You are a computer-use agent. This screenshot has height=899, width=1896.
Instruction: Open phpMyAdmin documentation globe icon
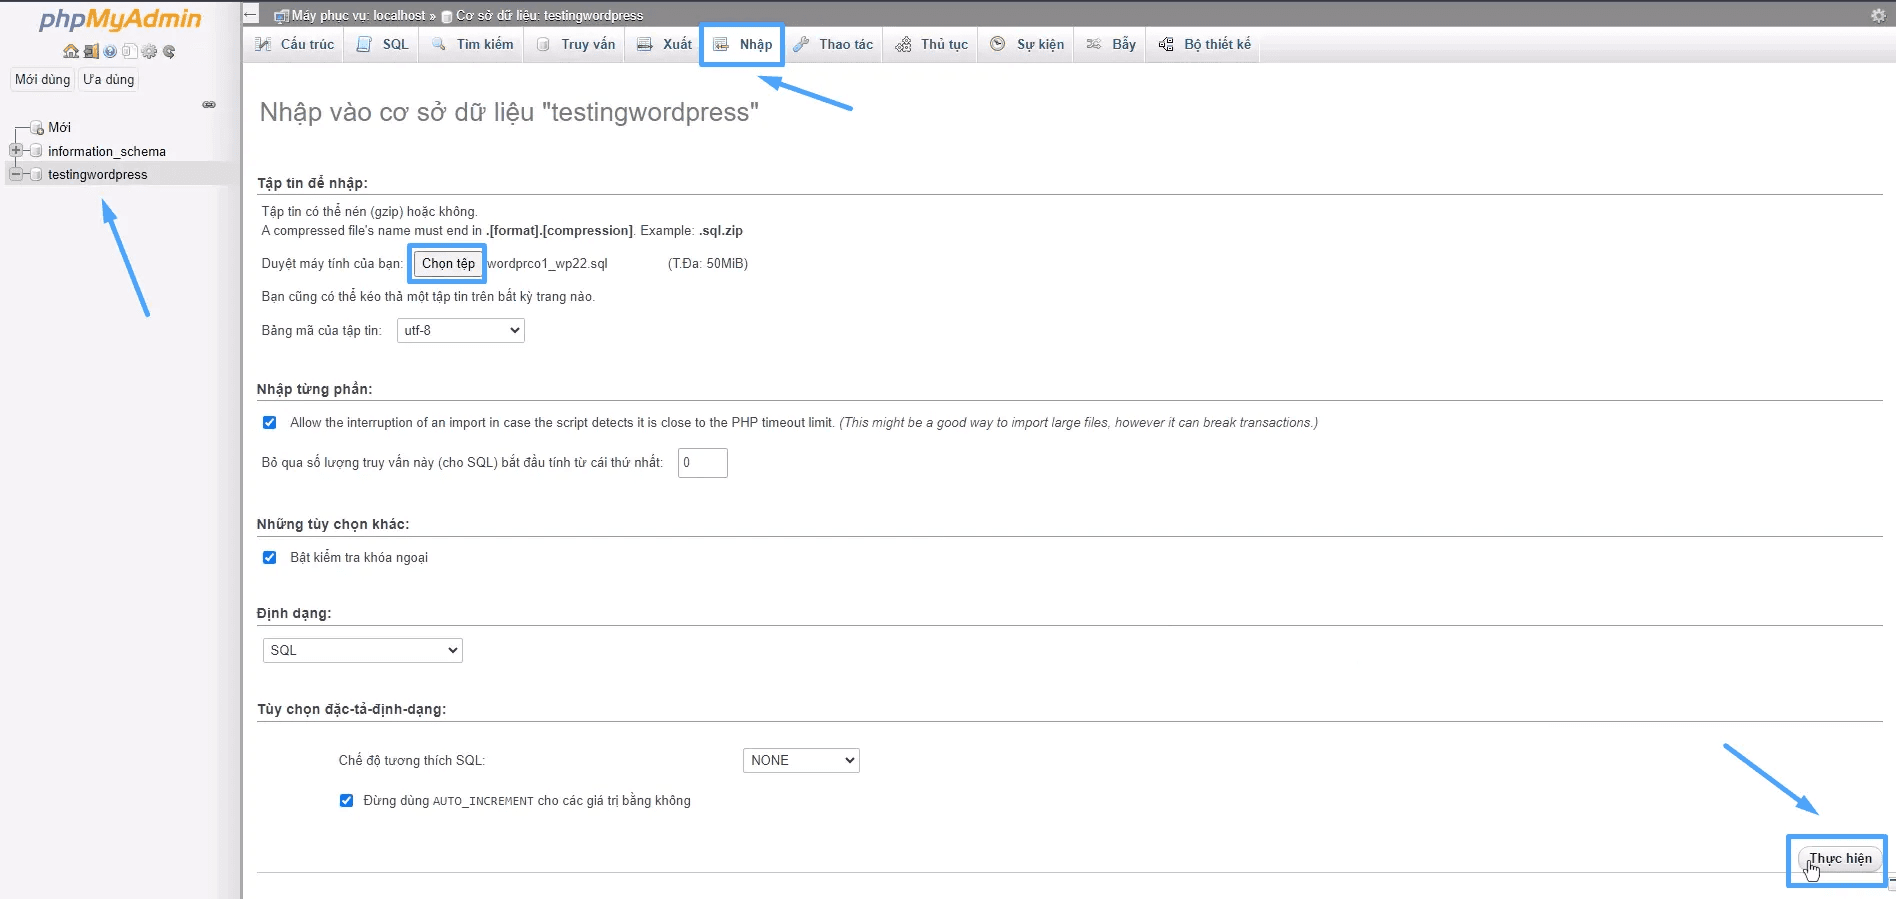click(110, 51)
